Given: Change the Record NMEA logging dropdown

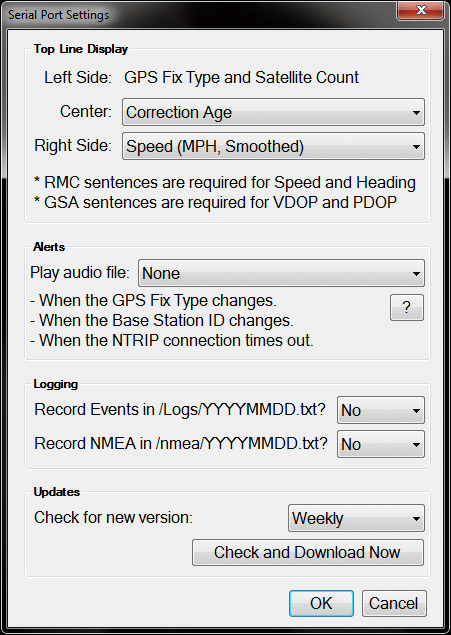Looking at the screenshot, I should 381,444.
